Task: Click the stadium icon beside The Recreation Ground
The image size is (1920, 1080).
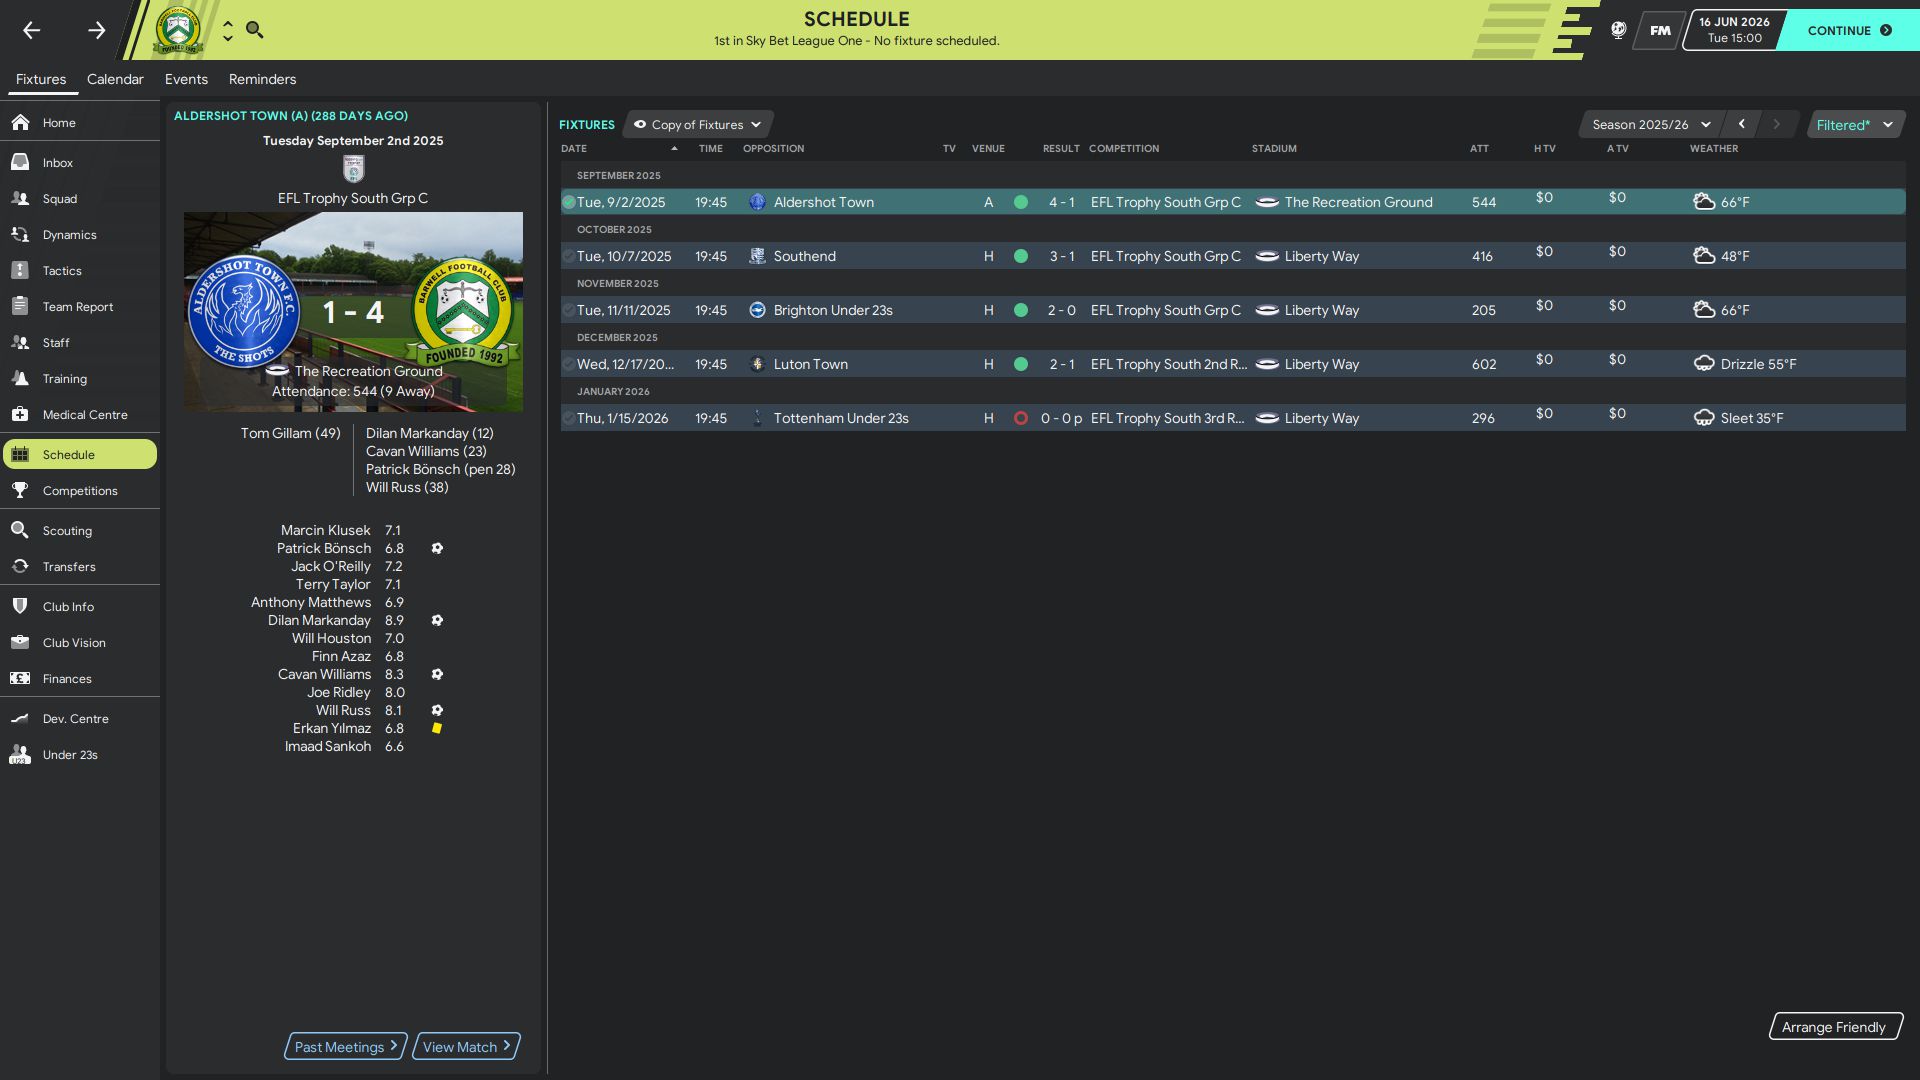Action: [1267, 202]
